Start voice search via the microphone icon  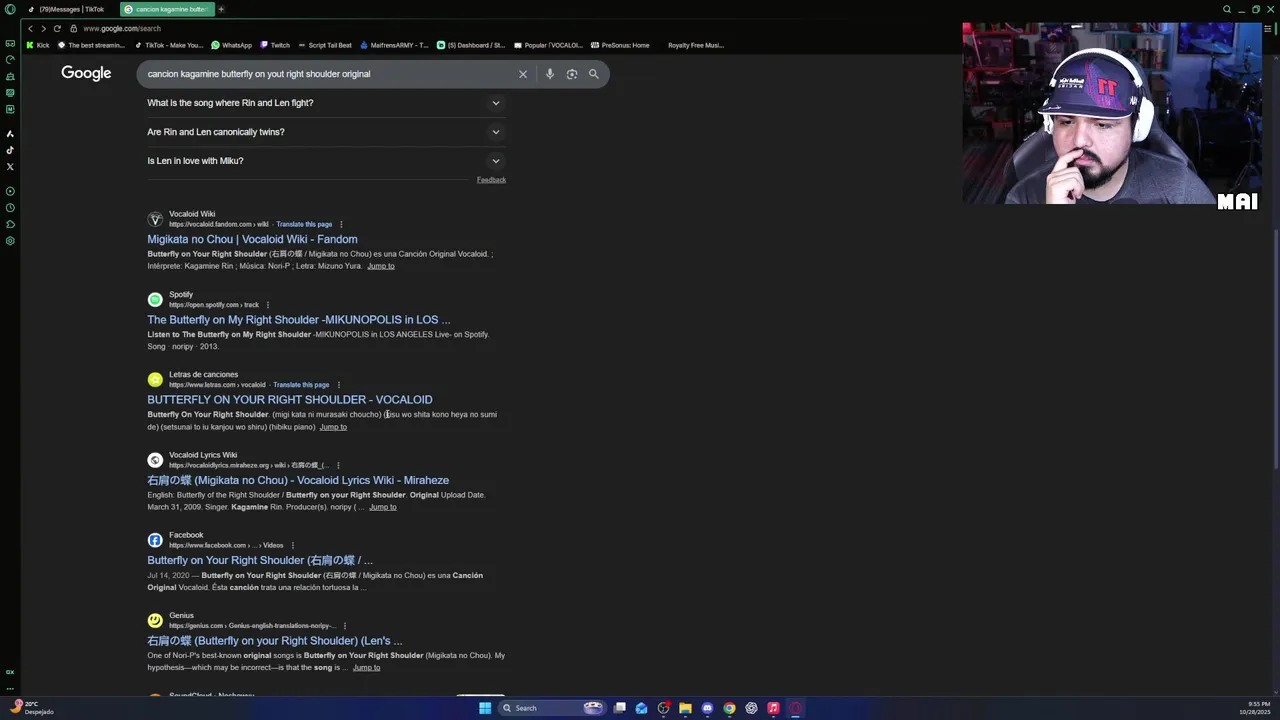coord(549,74)
